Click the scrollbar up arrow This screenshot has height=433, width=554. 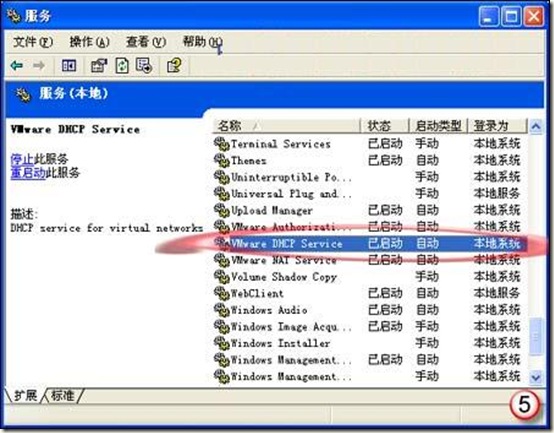[536, 126]
